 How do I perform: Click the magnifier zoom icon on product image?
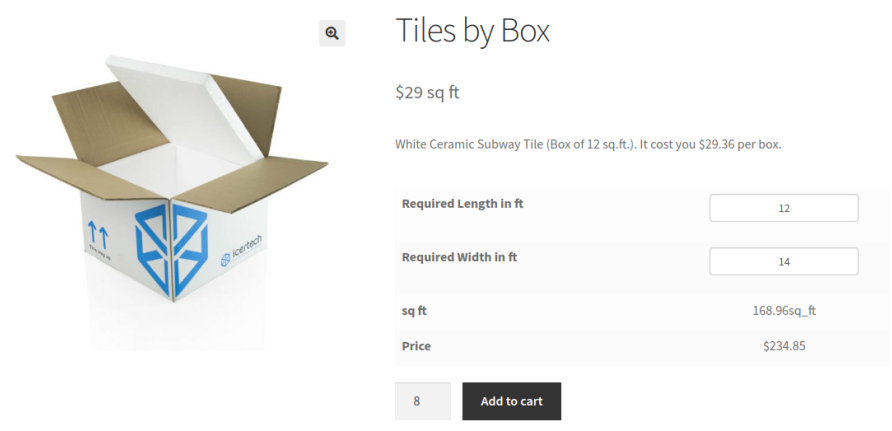332,33
